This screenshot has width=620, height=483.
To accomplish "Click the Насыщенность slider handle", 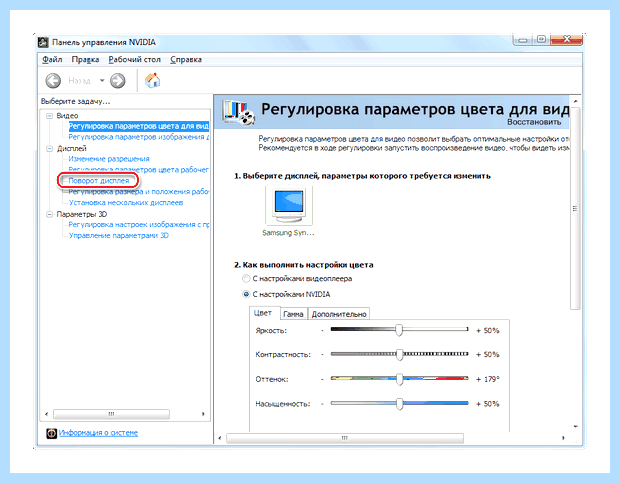I will tap(399, 404).
